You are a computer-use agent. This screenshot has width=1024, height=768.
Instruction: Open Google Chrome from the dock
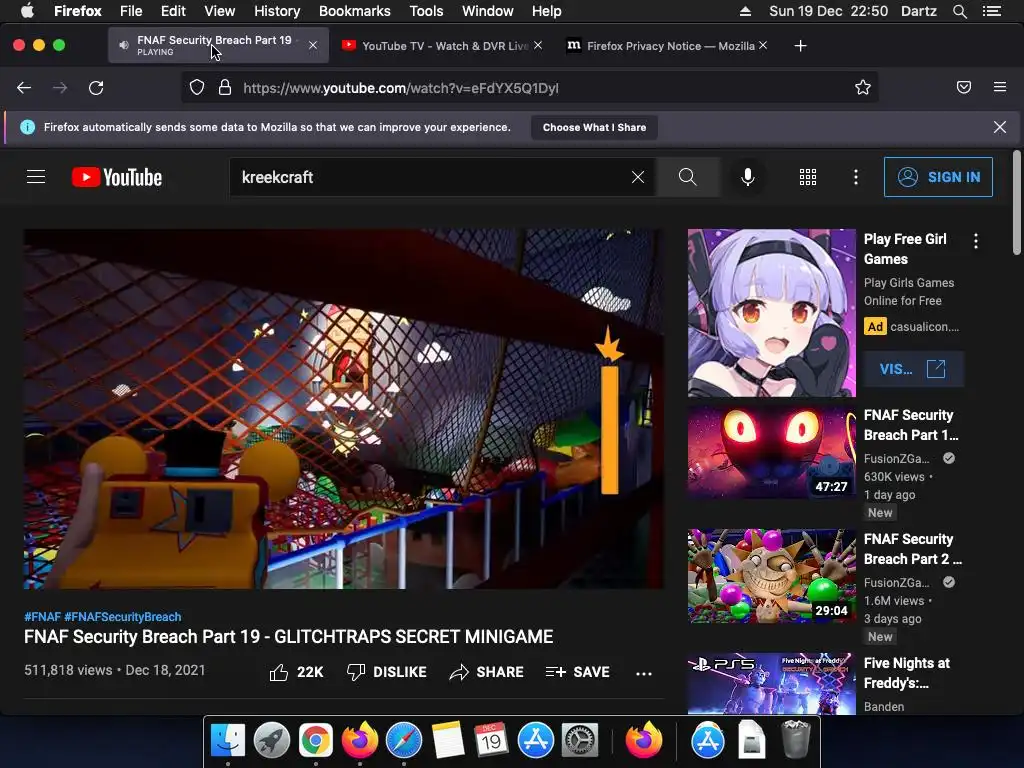(x=315, y=741)
